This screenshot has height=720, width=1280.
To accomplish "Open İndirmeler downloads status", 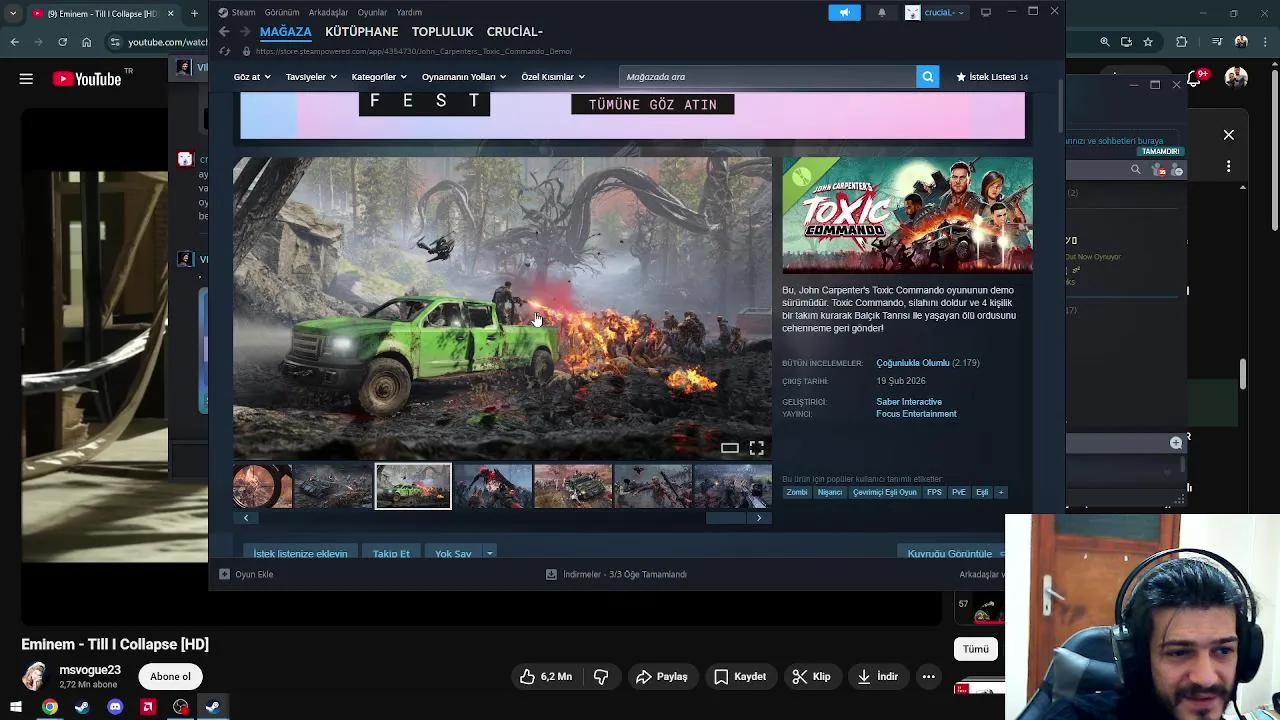I will (x=616, y=574).
